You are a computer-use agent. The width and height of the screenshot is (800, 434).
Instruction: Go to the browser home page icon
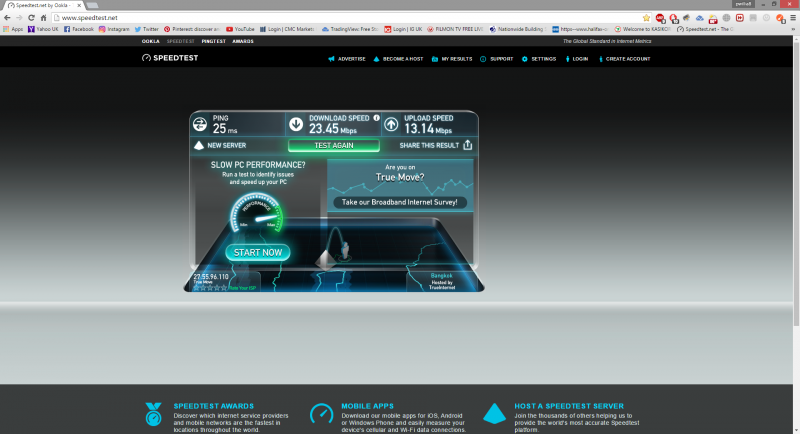[43, 17]
